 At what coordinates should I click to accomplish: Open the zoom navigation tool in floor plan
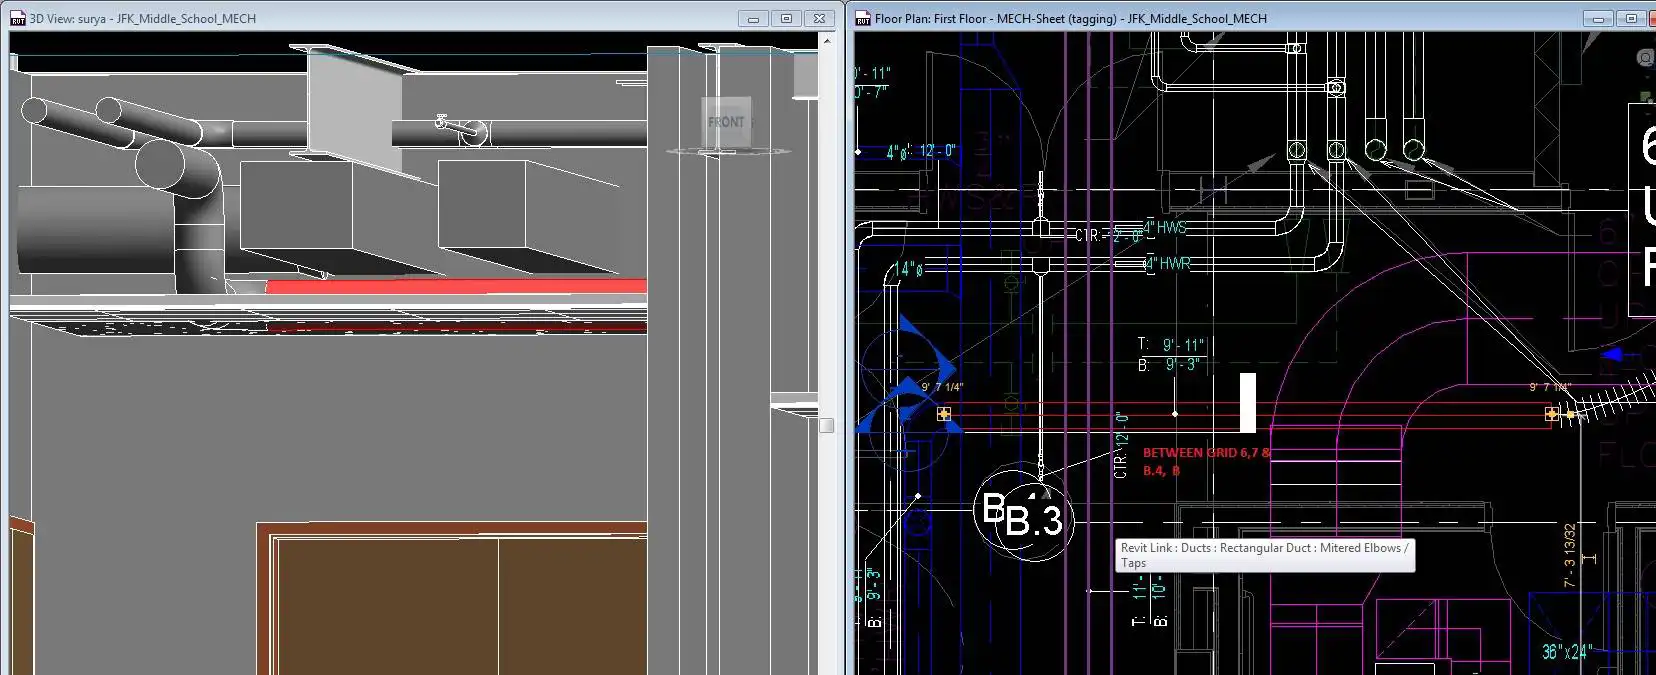[1645, 59]
